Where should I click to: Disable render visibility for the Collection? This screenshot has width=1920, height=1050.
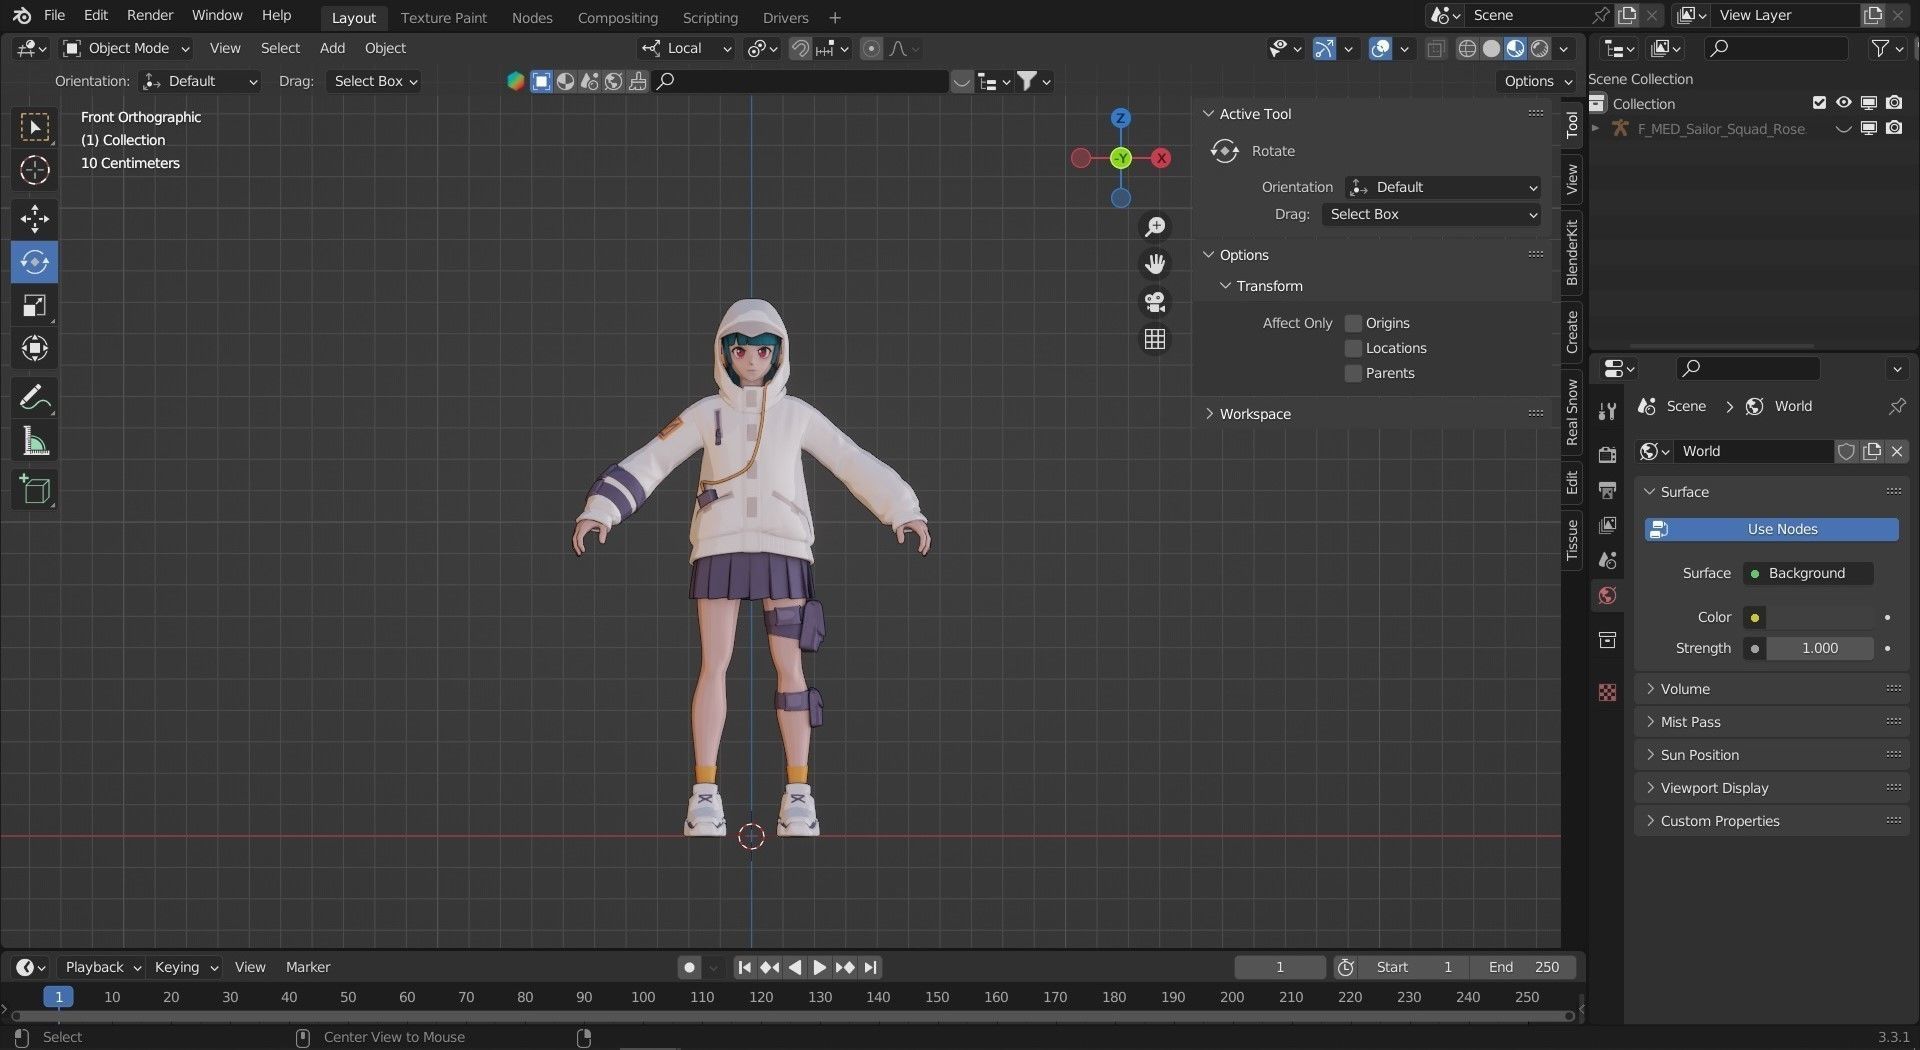point(1892,103)
